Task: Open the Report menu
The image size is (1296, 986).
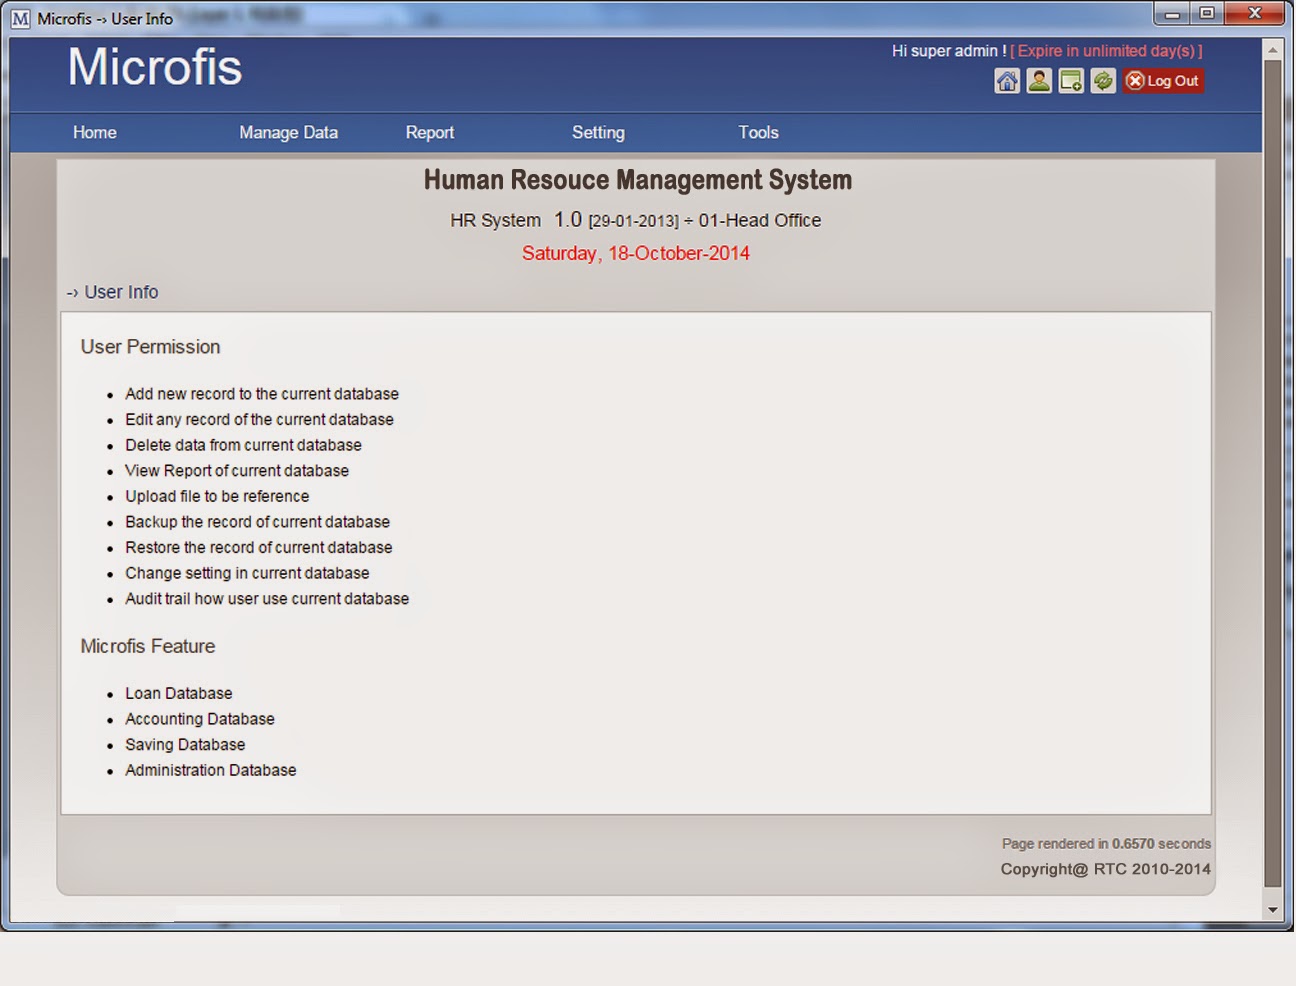Action: coord(430,132)
